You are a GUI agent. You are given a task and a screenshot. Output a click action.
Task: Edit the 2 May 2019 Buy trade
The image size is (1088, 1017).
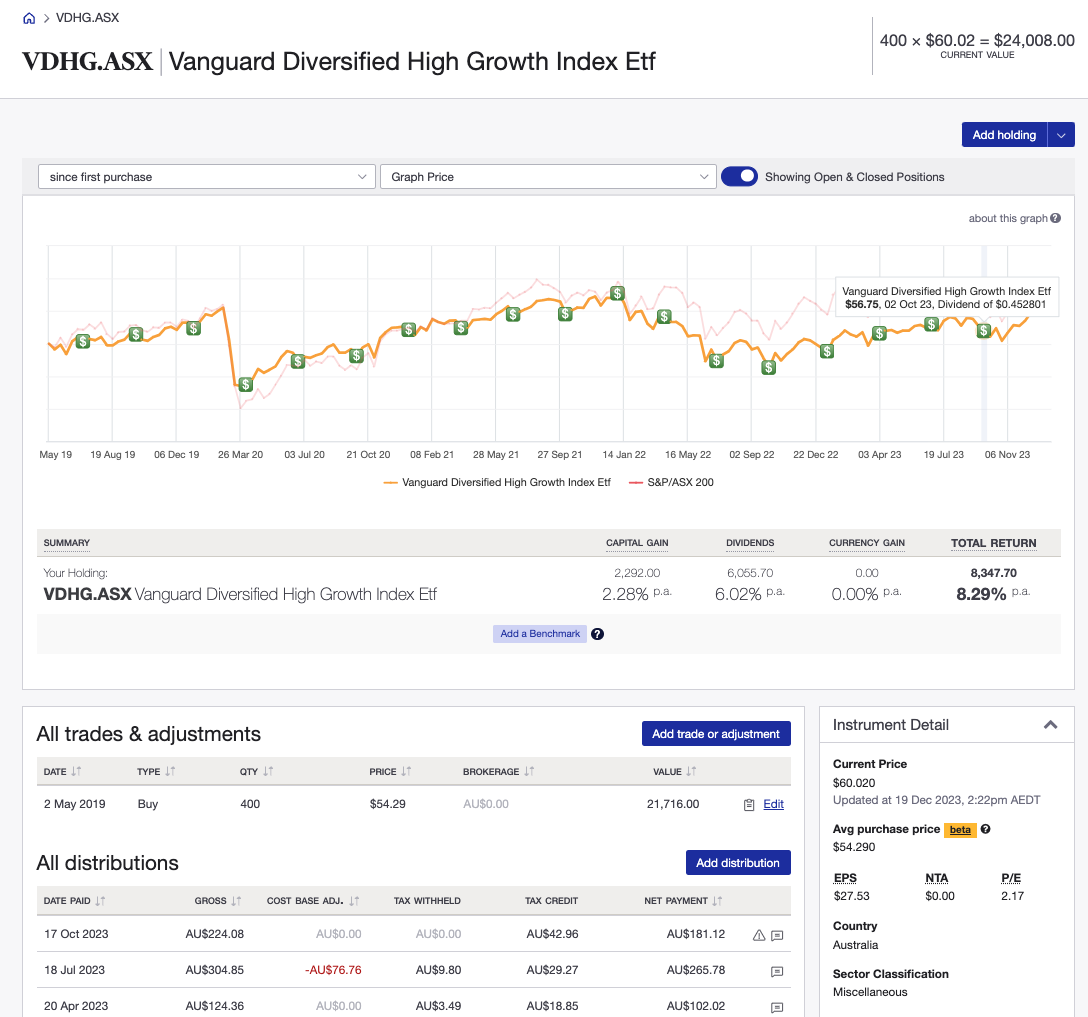pyautogui.click(x=775, y=803)
